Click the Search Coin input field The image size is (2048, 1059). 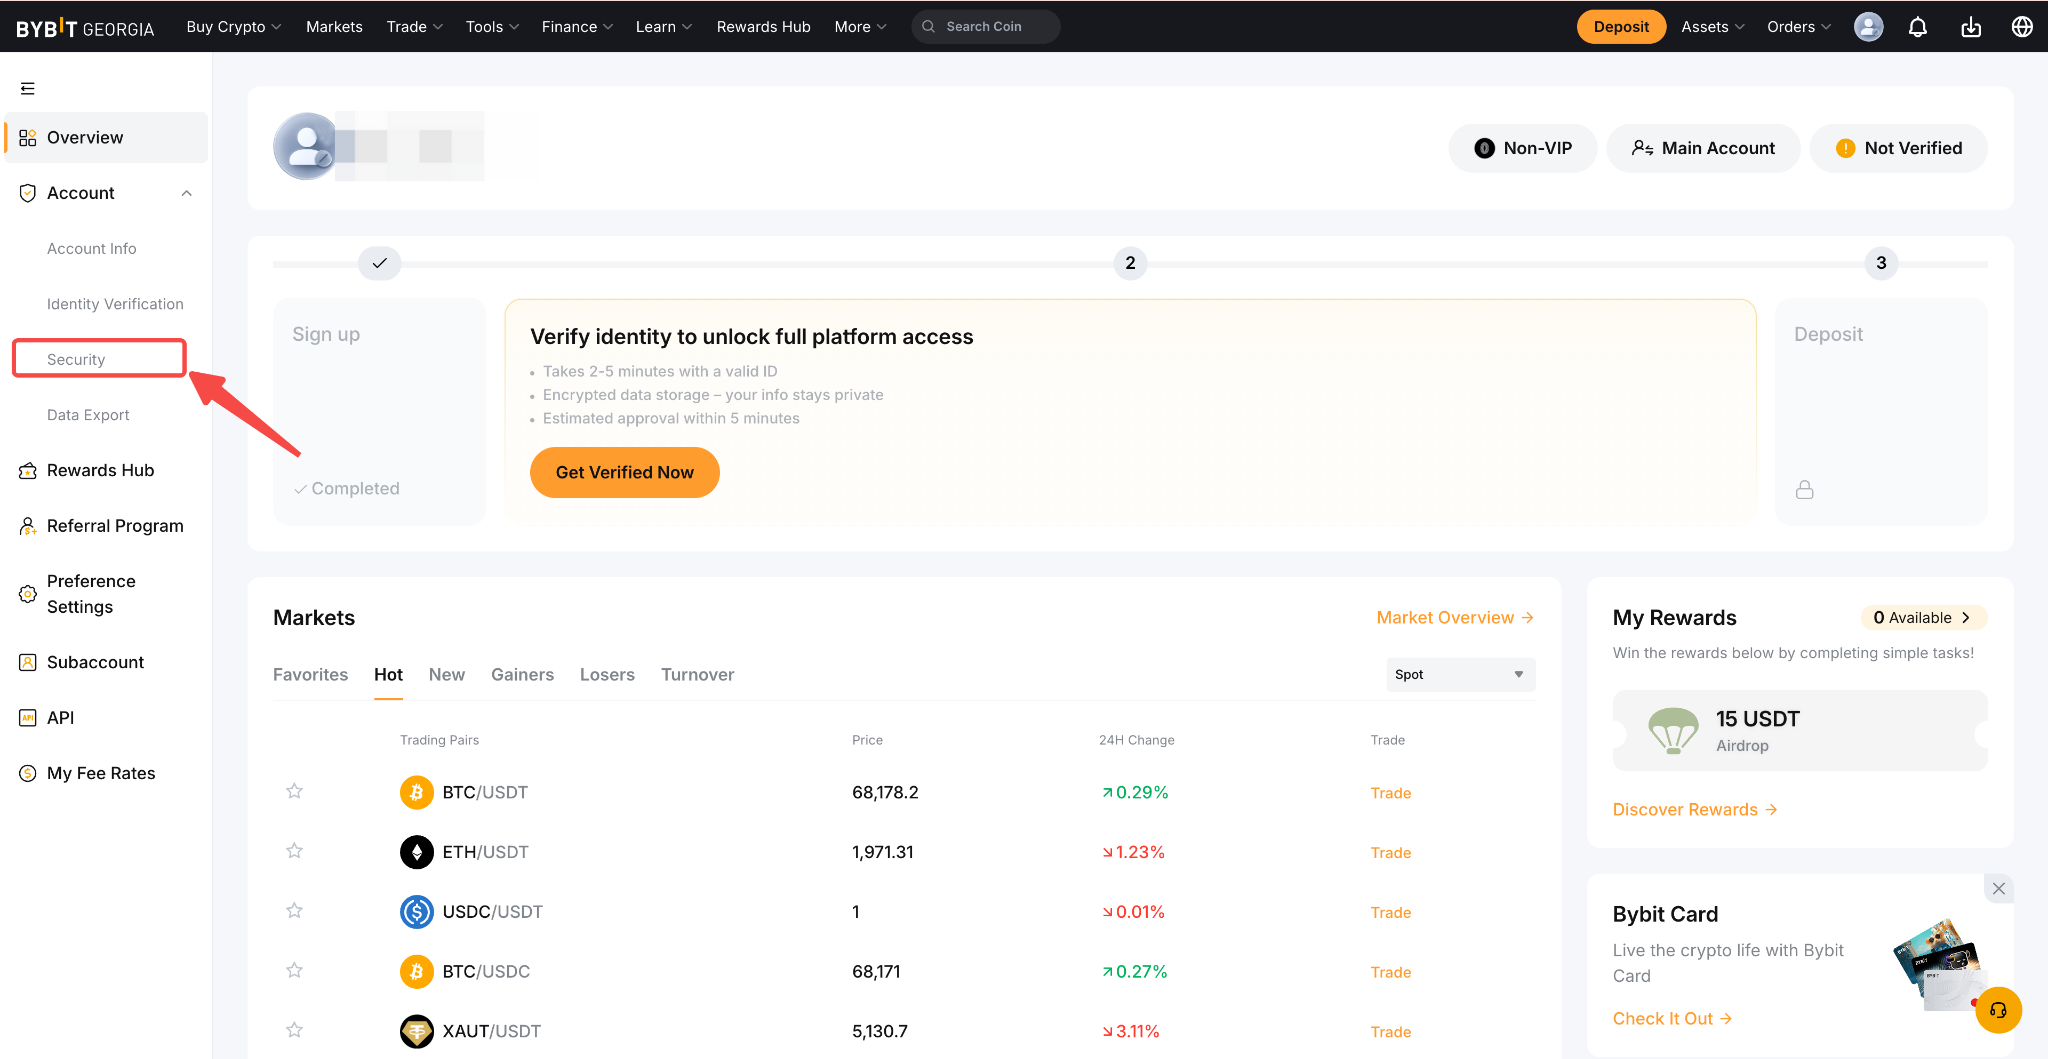tap(990, 27)
